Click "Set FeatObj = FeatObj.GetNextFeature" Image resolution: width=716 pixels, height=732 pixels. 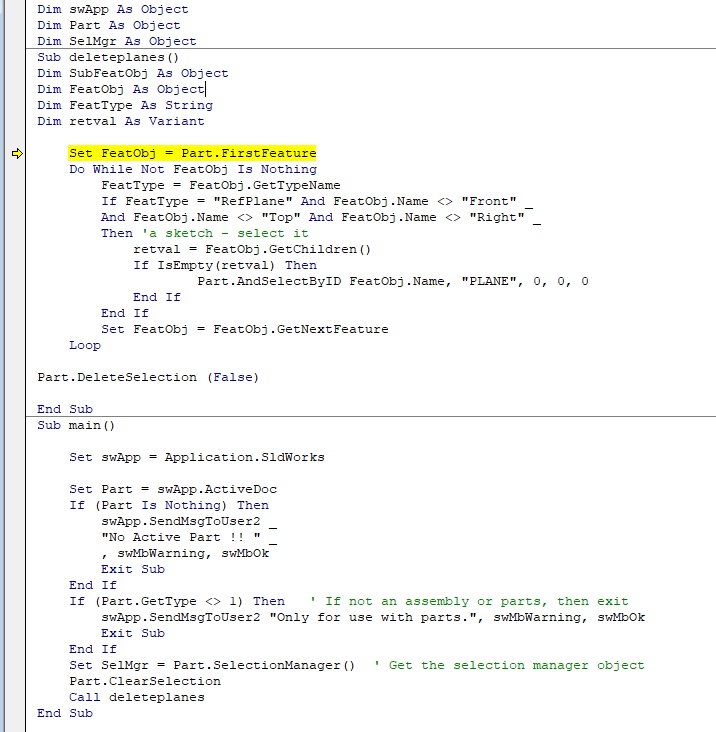tap(245, 329)
